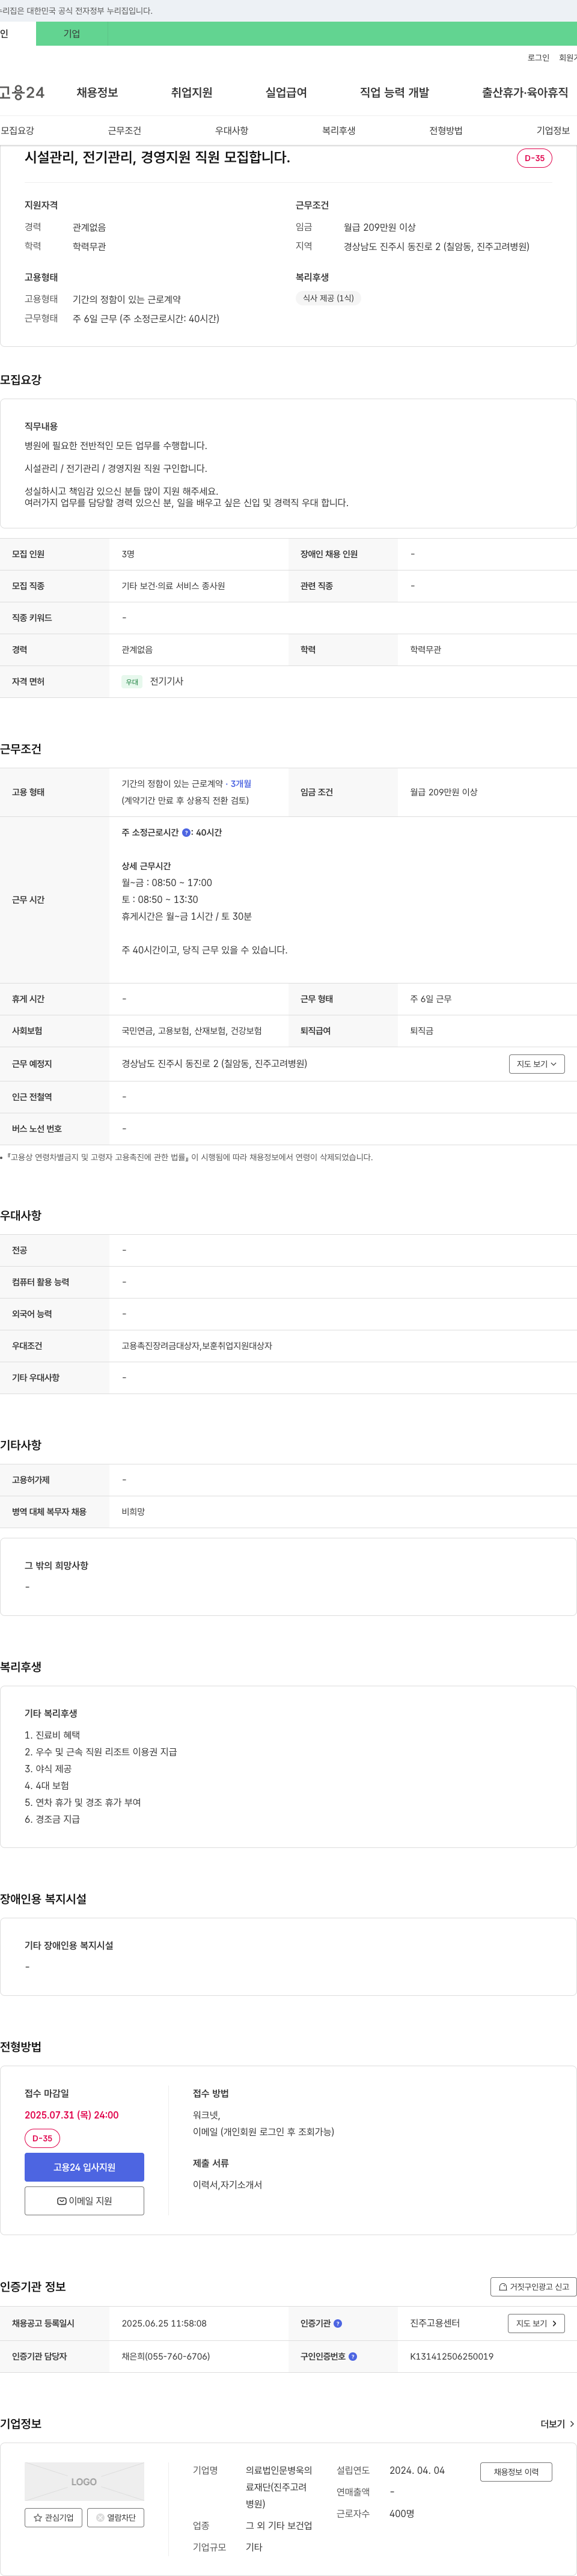Jump to the 전형방법 section tab
This screenshot has height=2576, width=577.
pyautogui.click(x=445, y=131)
